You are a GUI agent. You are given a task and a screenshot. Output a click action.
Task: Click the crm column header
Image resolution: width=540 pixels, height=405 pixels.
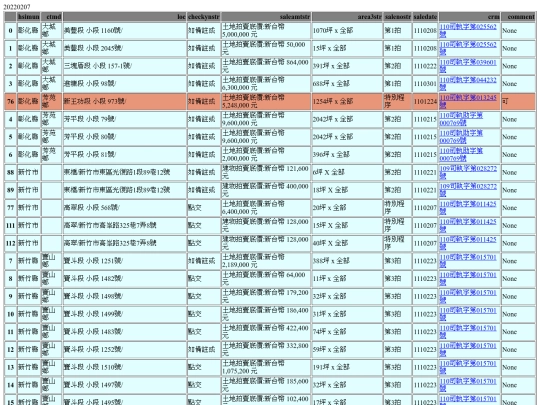469,17
